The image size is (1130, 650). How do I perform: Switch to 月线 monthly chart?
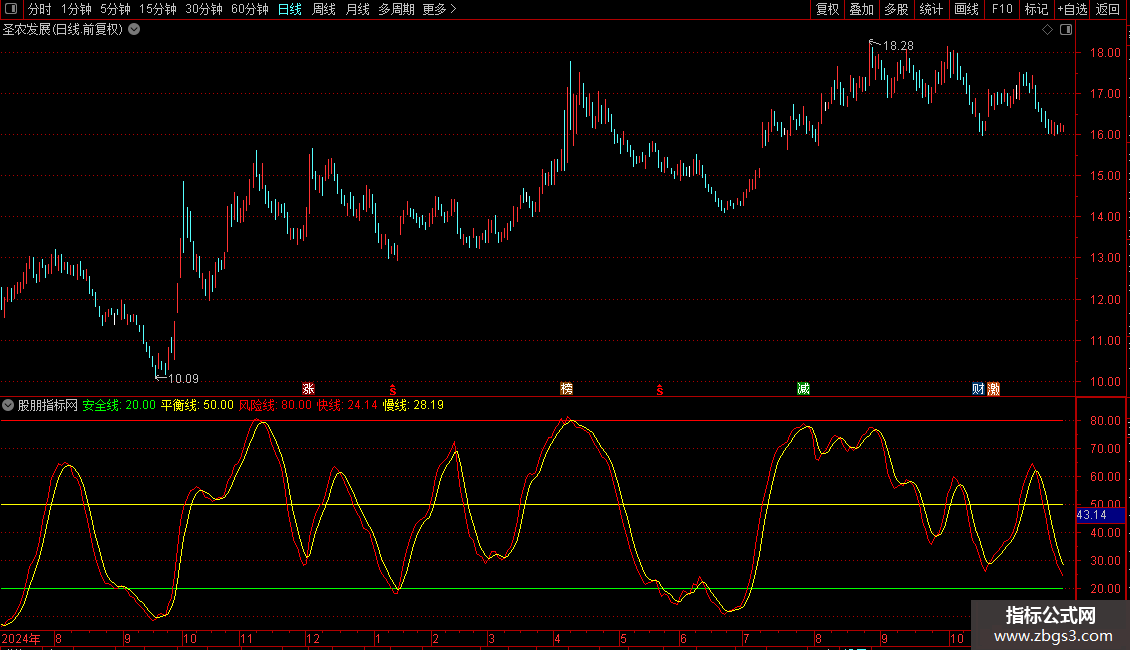pos(357,9)
